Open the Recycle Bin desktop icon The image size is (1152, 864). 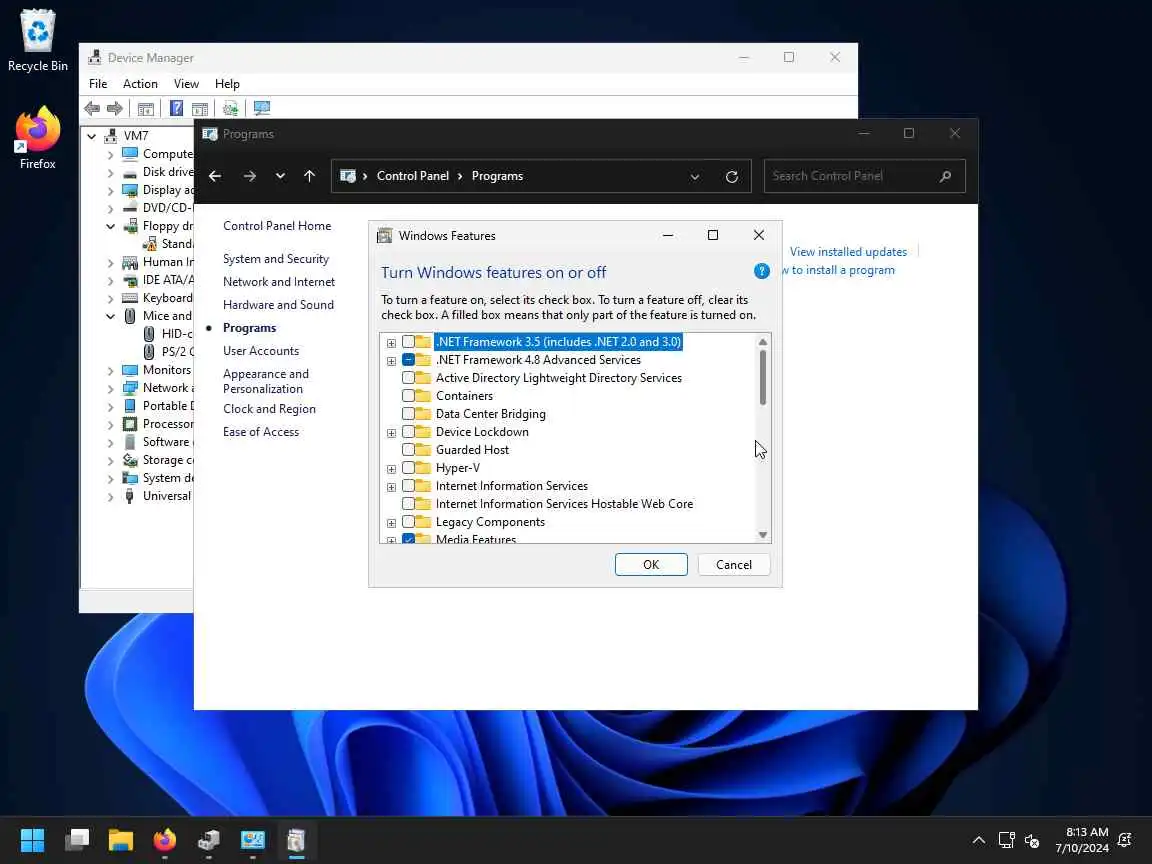(x=37, y=40)
